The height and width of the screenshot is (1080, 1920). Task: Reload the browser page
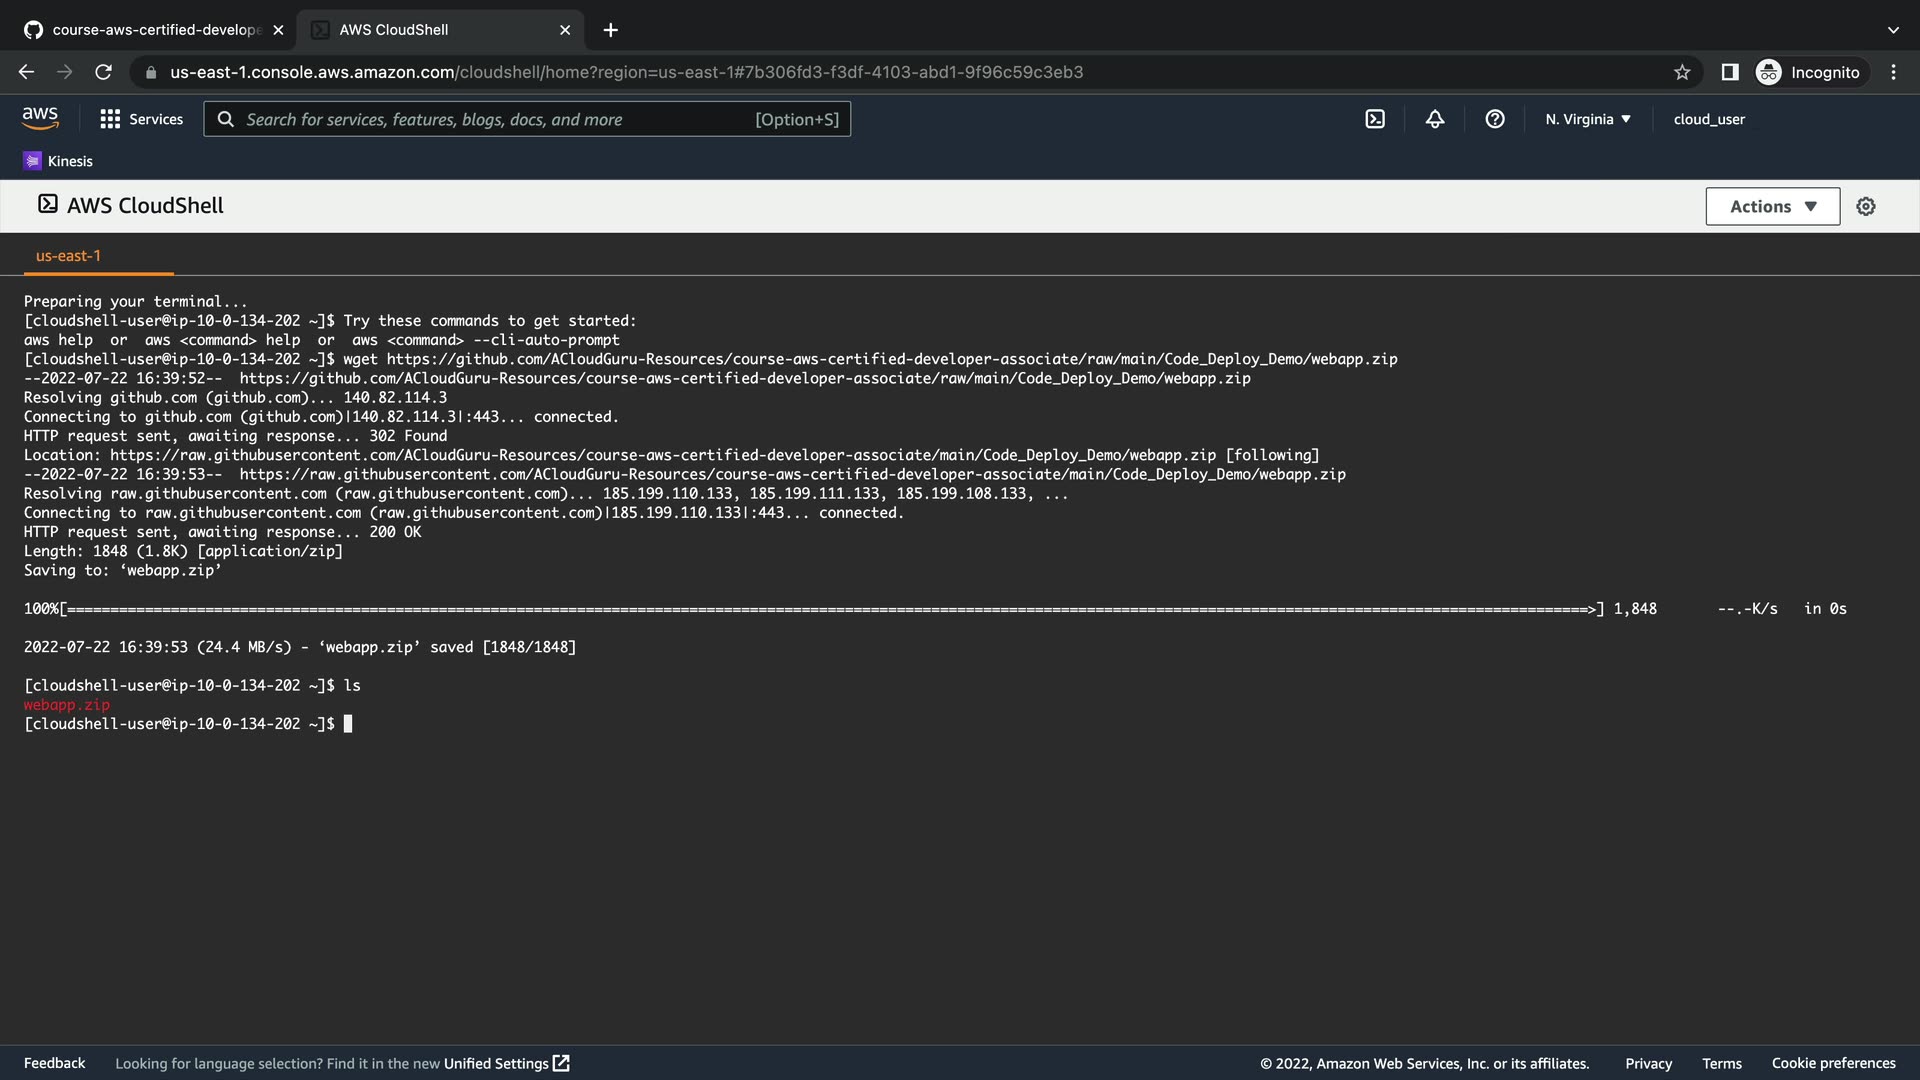[103, 72]
